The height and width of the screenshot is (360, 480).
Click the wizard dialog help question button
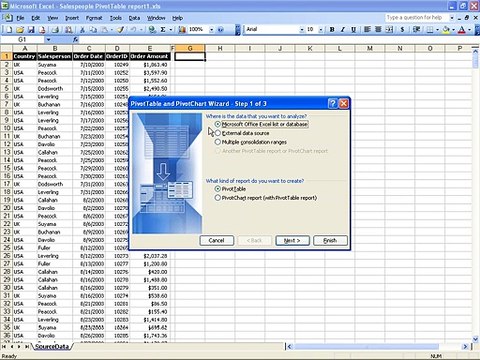pyautogui.click(x=333, y=104)
